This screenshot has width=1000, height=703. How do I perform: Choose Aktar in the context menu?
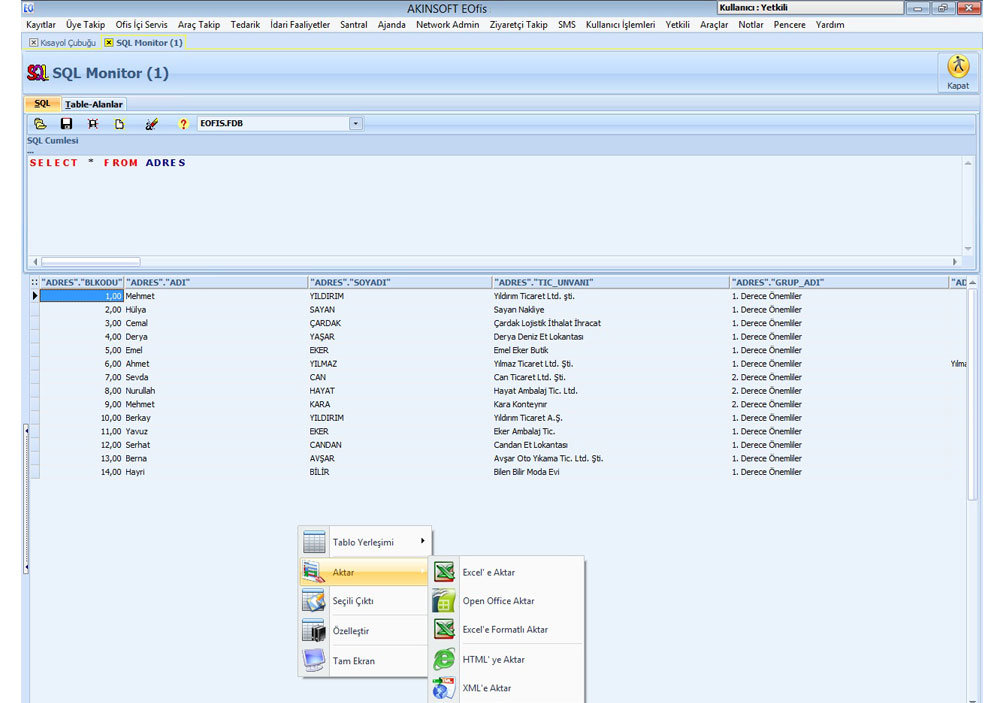(365, 572)
